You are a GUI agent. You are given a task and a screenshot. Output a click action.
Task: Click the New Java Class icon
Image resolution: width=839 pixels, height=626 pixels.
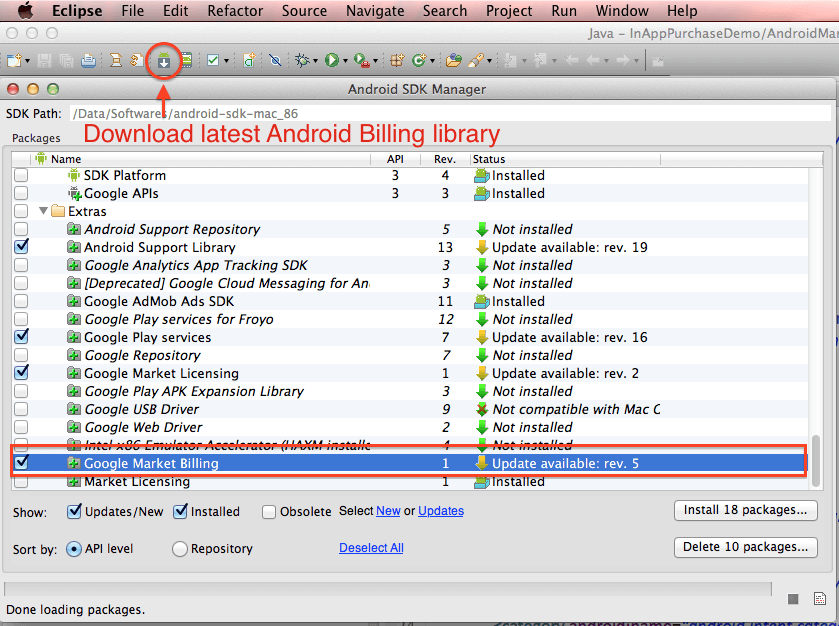(x=419, y=60)
